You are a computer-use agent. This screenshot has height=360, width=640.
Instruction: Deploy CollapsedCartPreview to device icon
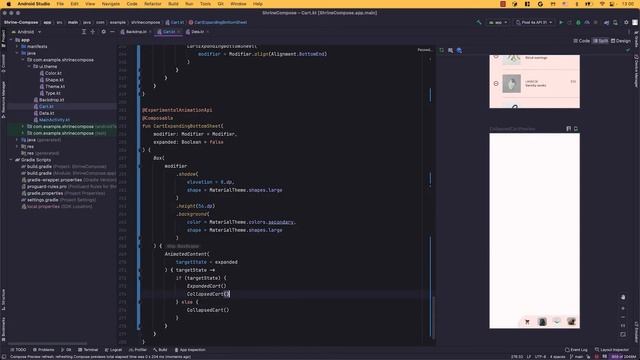(x=576, y=129)
